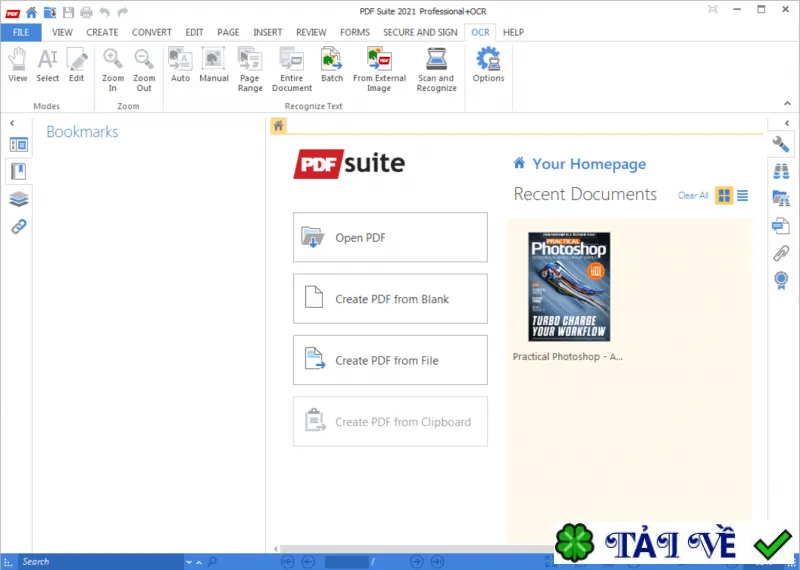Recognize text on a Page Range
Screen dimensions: 800x570
[250, 70]
